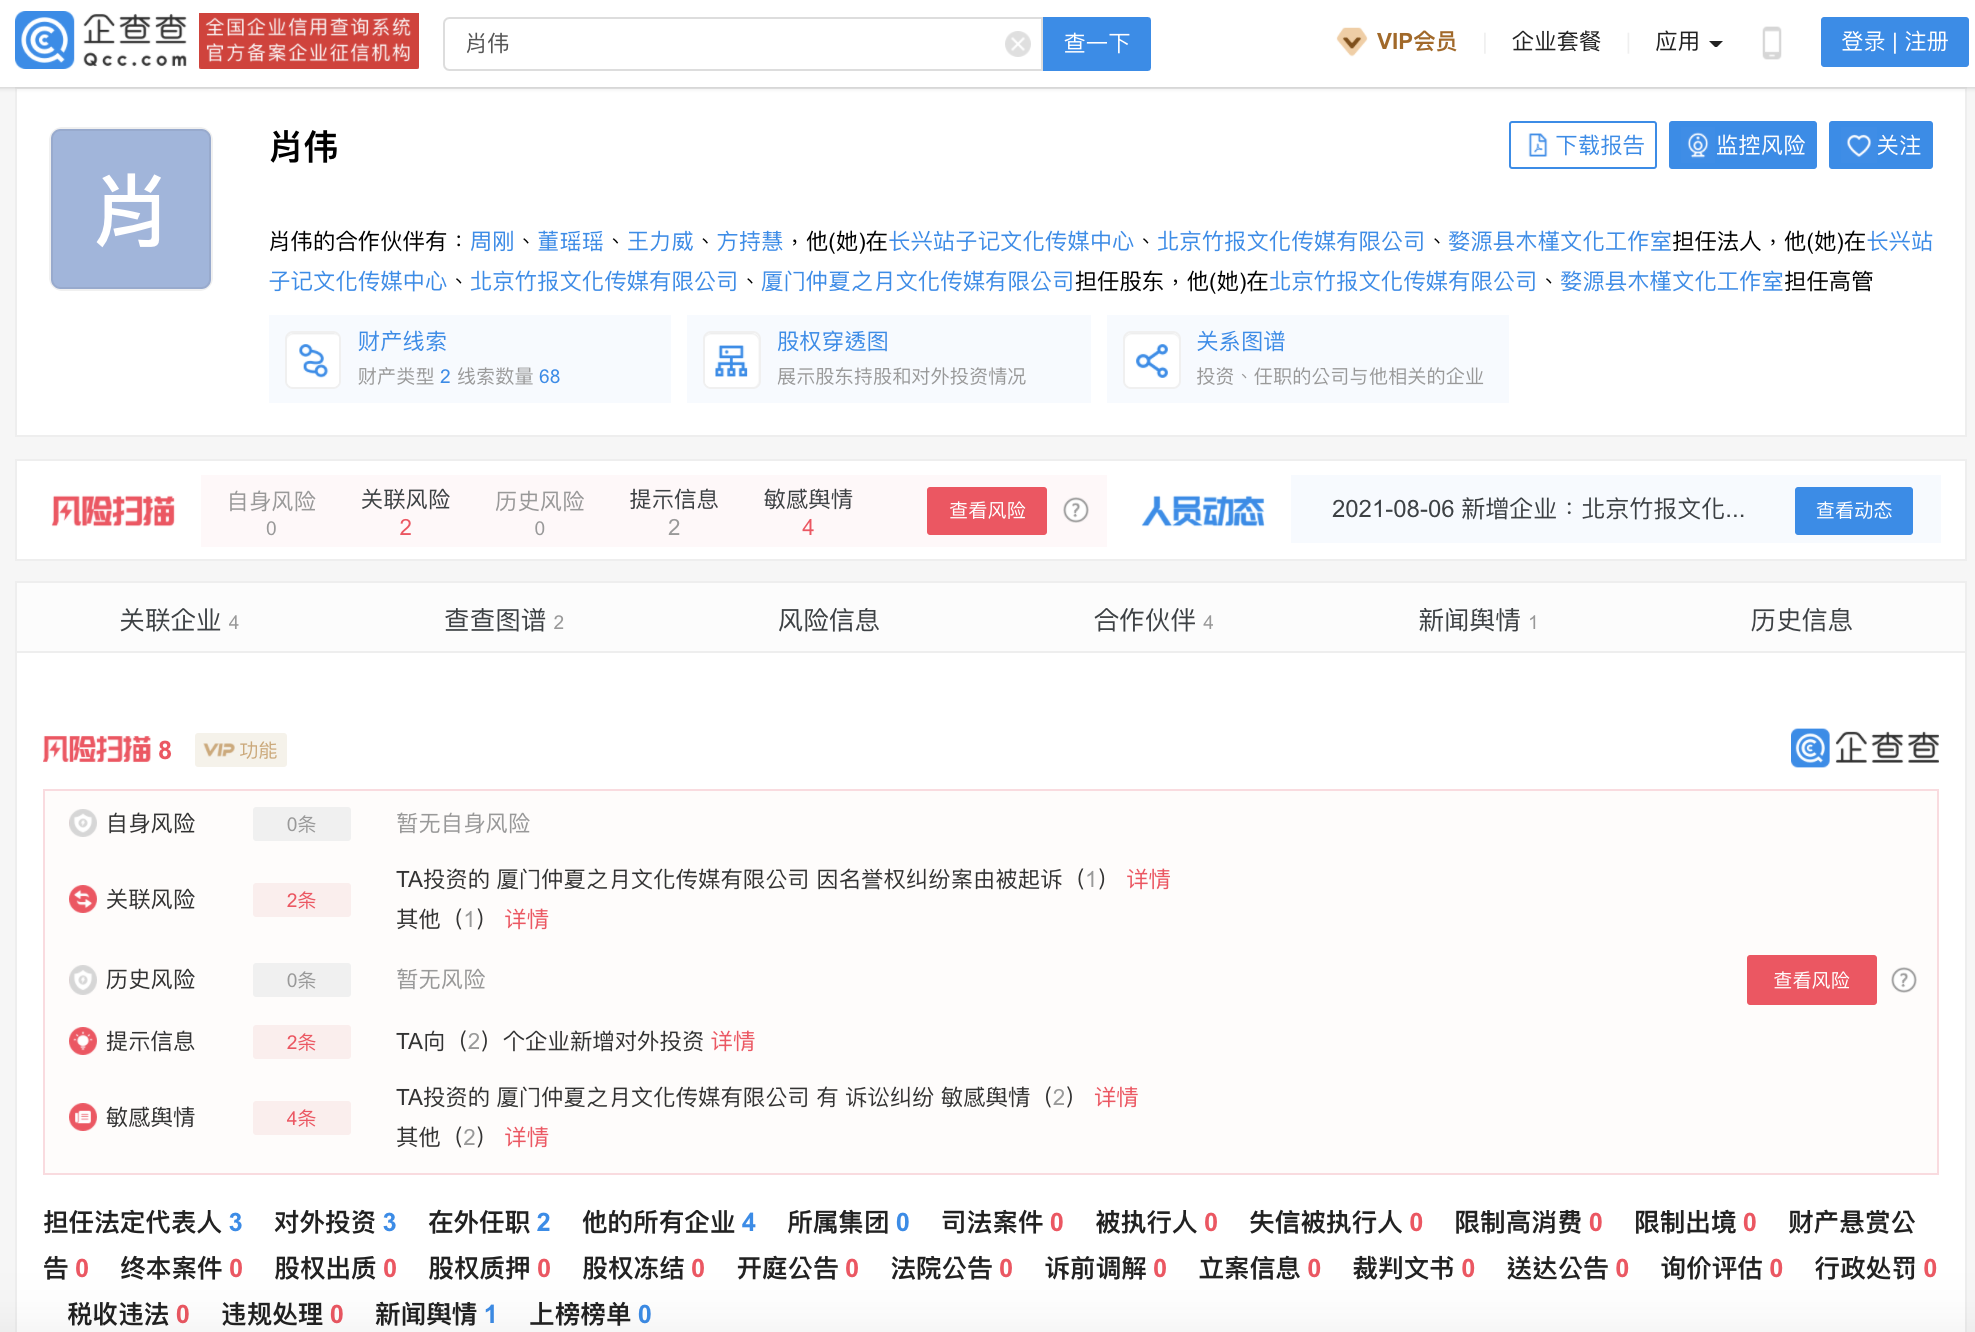Viewport: 1975px width, 1332px height.
Task: Open 详情 for 名誉权纠纷案由被起诉
Action: 1148,879
